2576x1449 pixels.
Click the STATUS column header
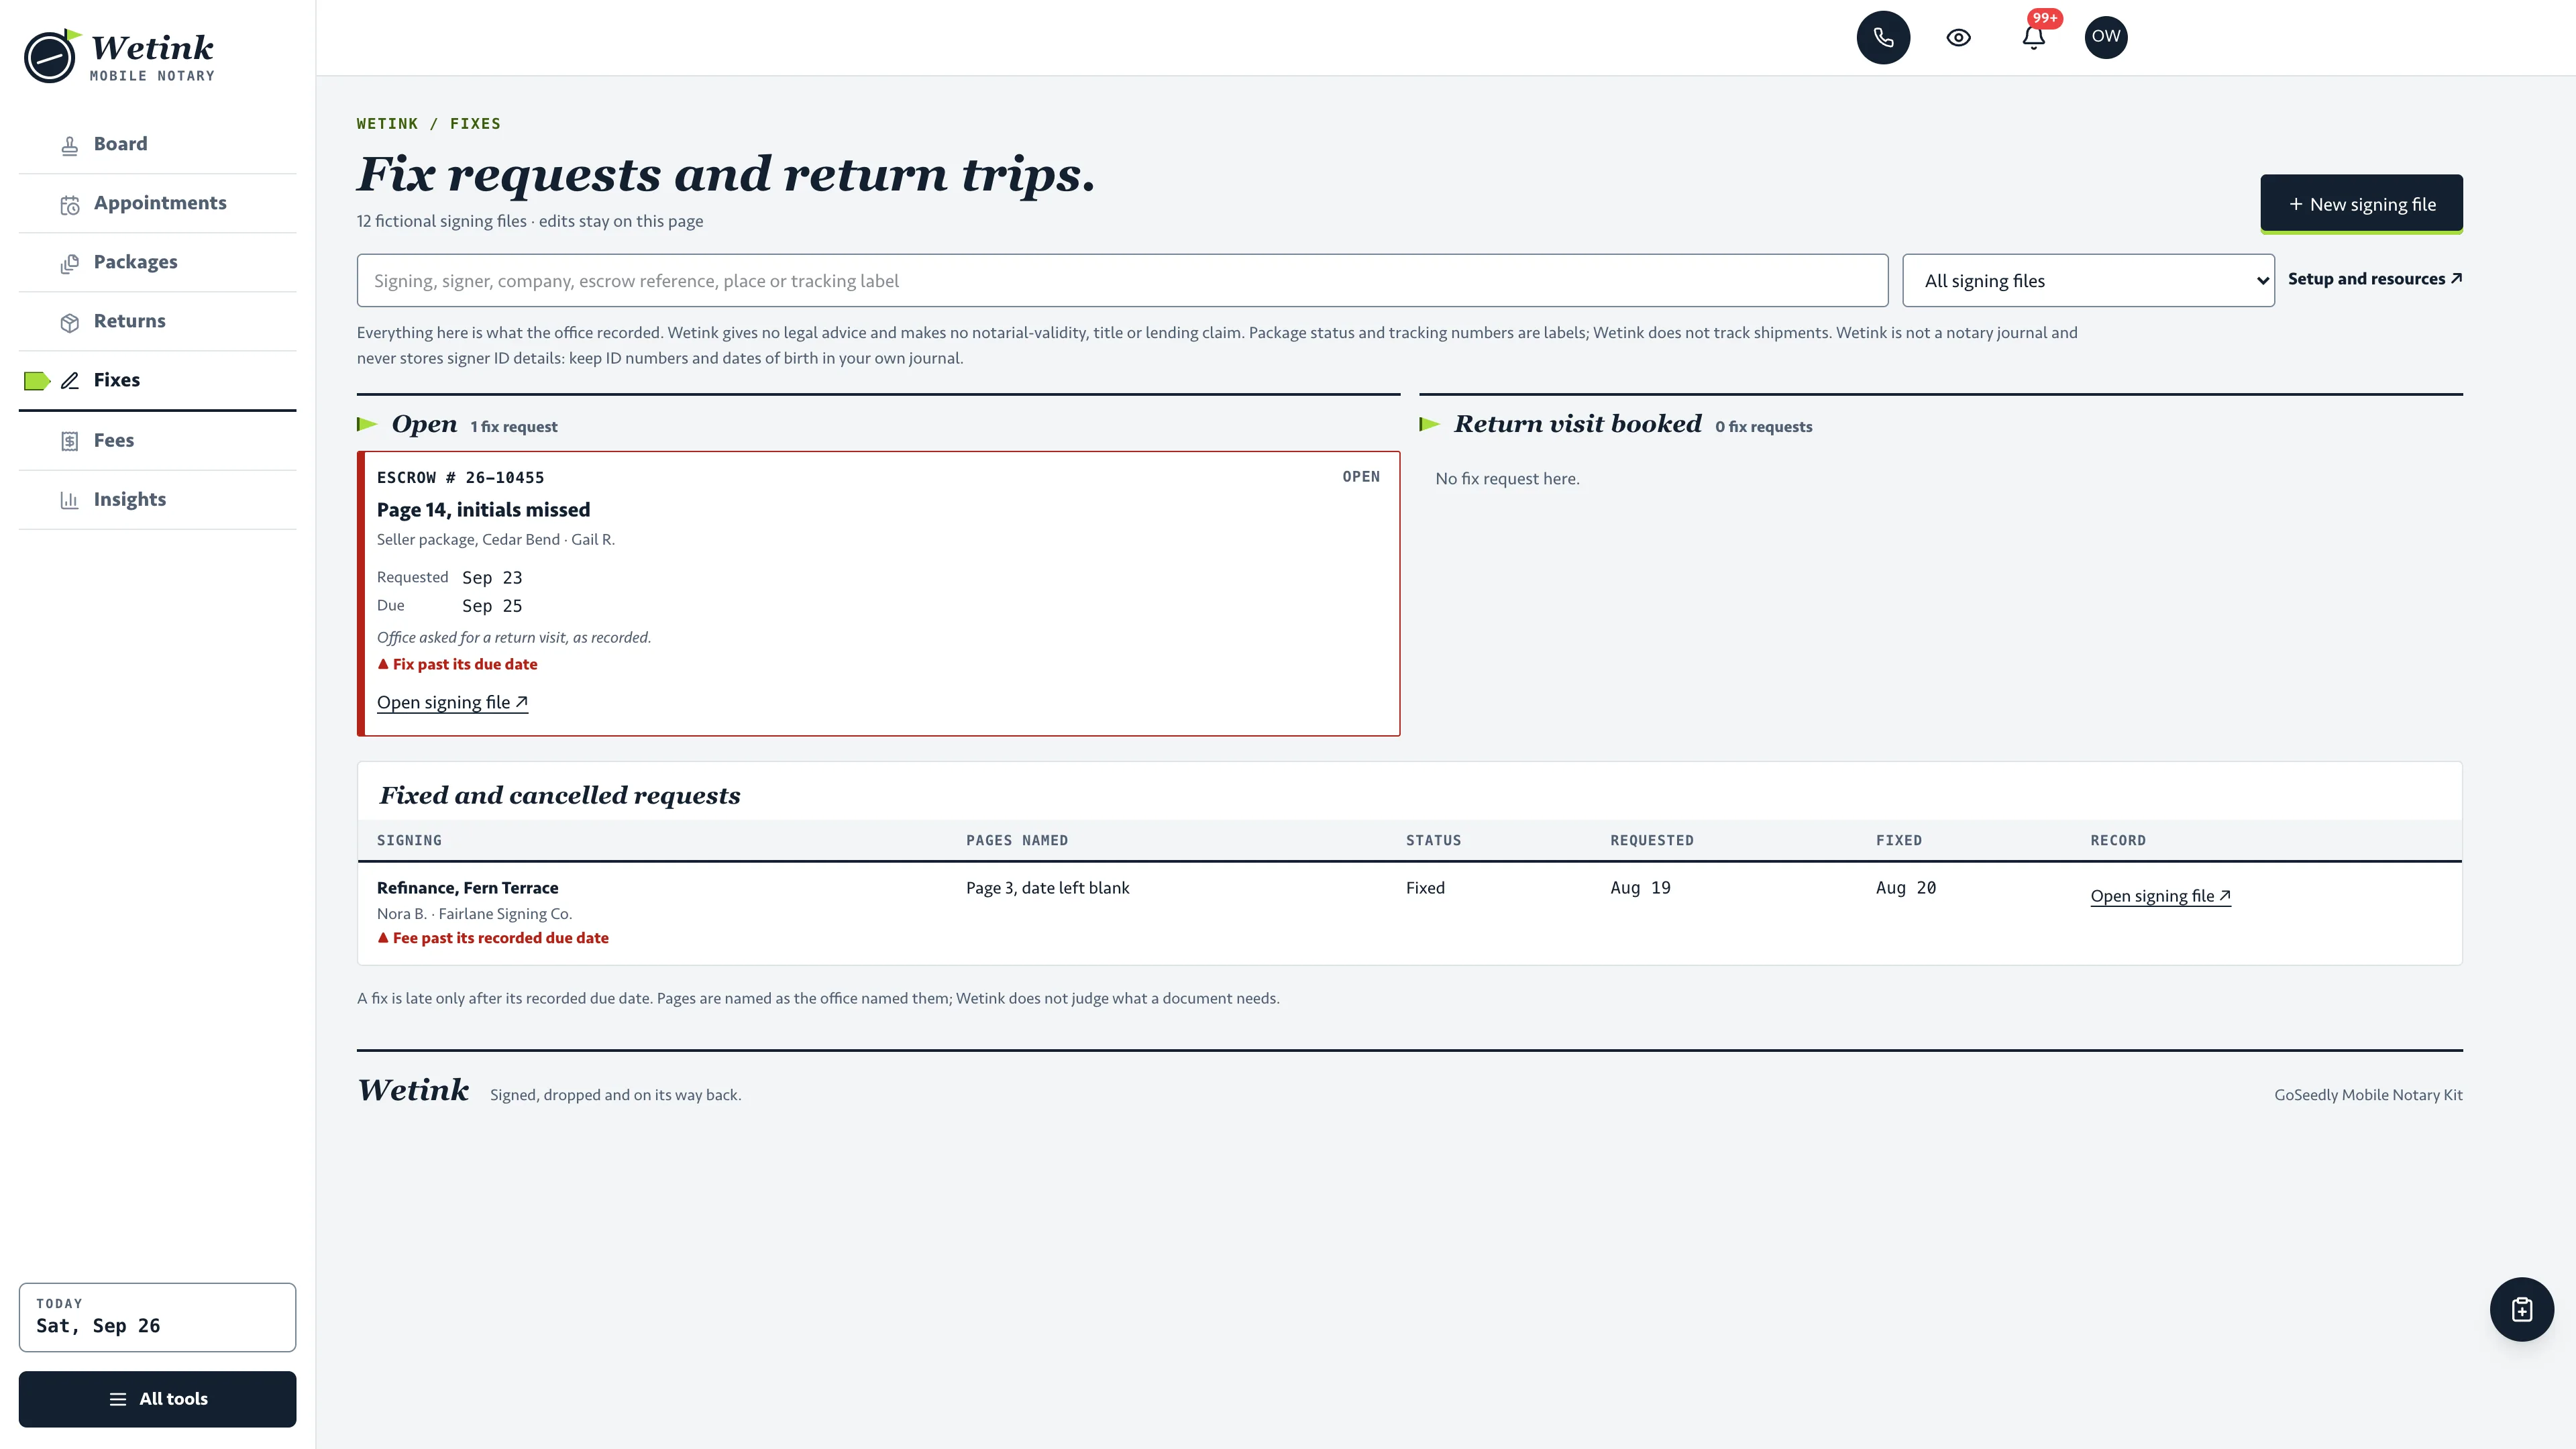(x=1433, y=840)
